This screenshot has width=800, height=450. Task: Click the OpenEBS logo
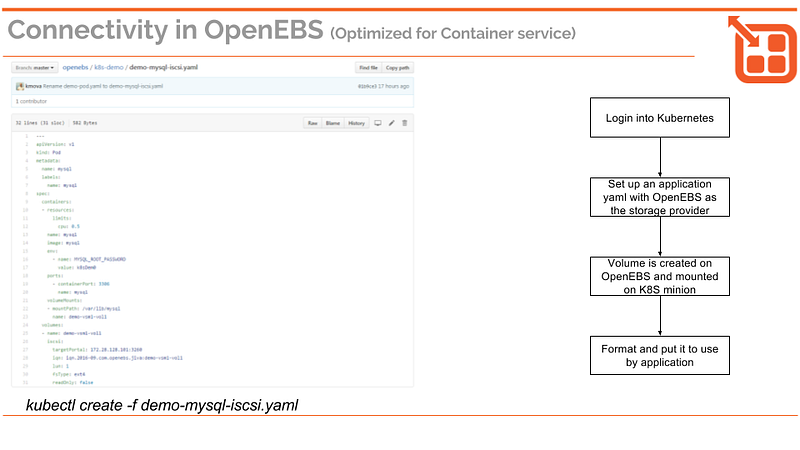(x=763, y=49)
